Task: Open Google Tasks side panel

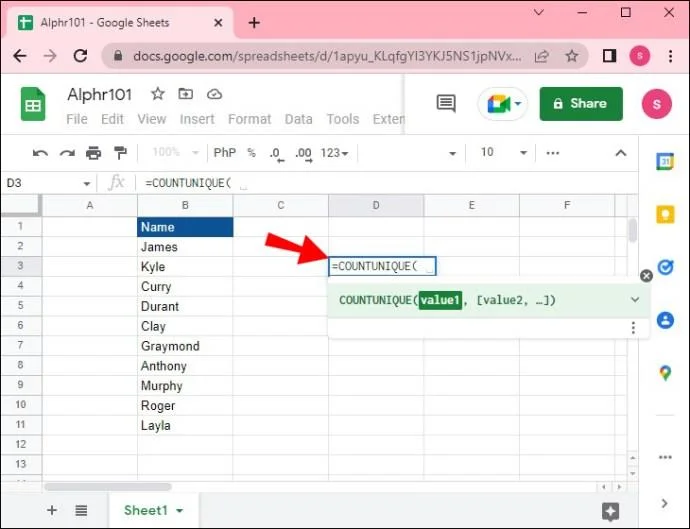Action: tap(665, 267)
